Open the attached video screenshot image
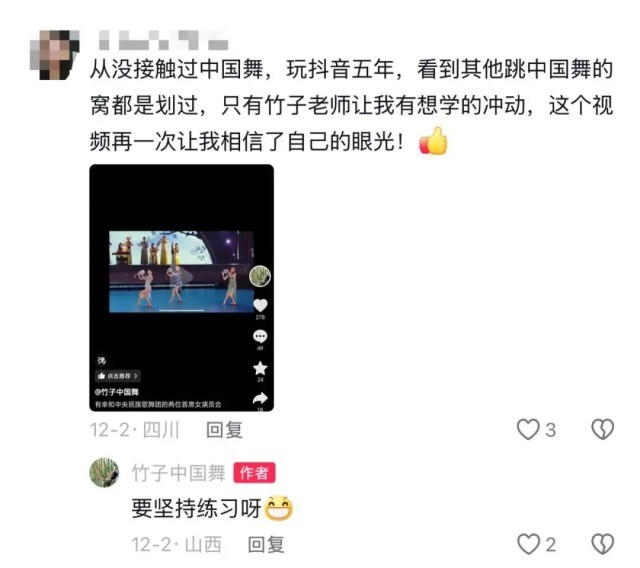The image size is (640, 568). click(182, 288)
